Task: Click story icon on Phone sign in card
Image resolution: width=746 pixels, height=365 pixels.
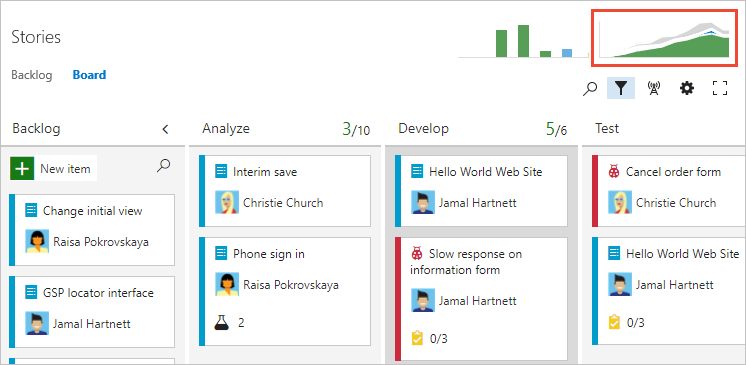Action: (221, 254)
